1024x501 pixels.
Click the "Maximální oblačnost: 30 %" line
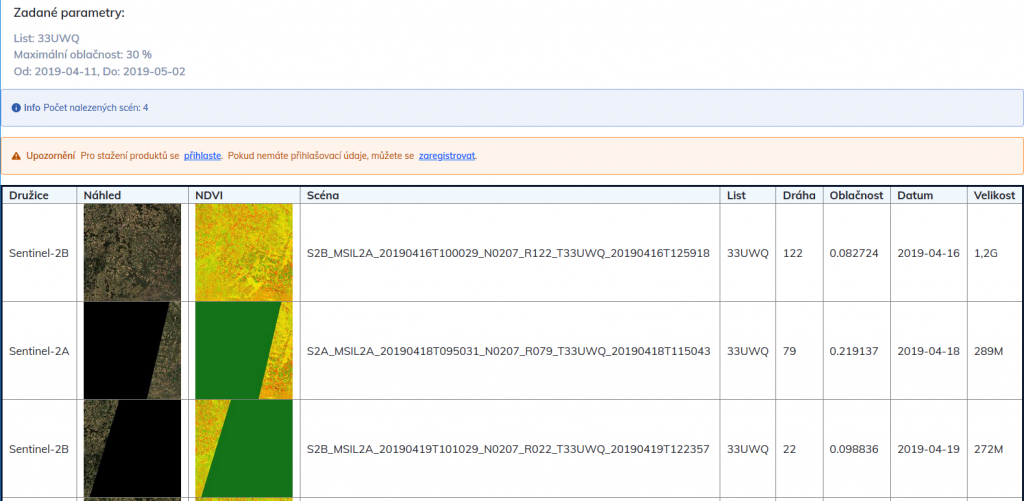coord(82,54)
